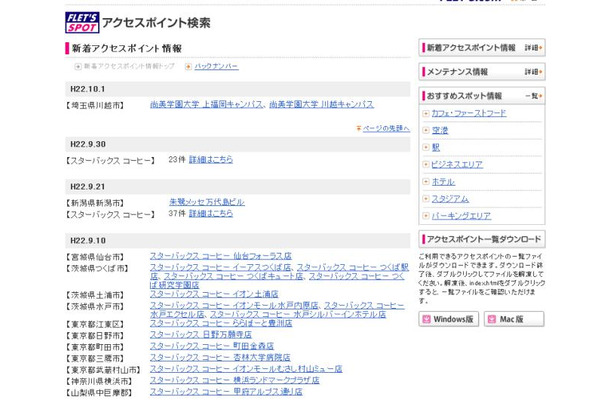
Task: Click plus icon beside ホテル
Action: (426, 182)
